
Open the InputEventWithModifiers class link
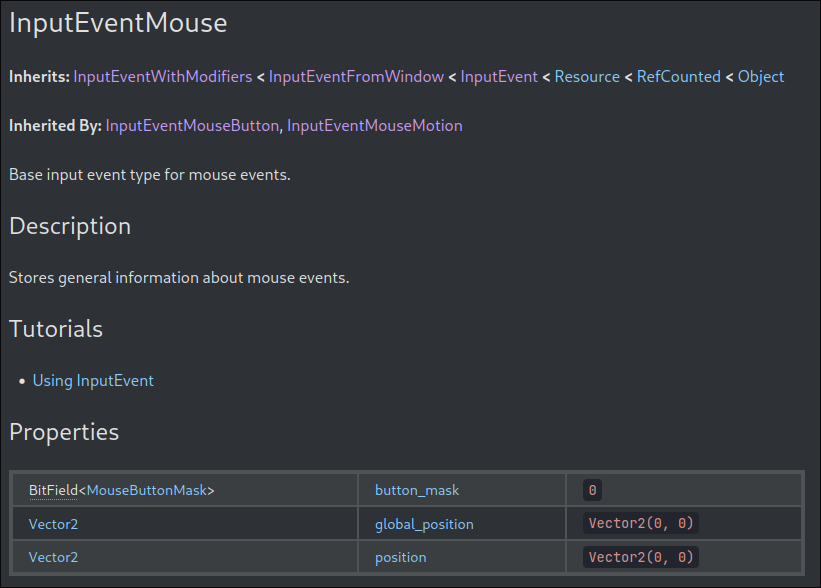[x=163, y=77]
